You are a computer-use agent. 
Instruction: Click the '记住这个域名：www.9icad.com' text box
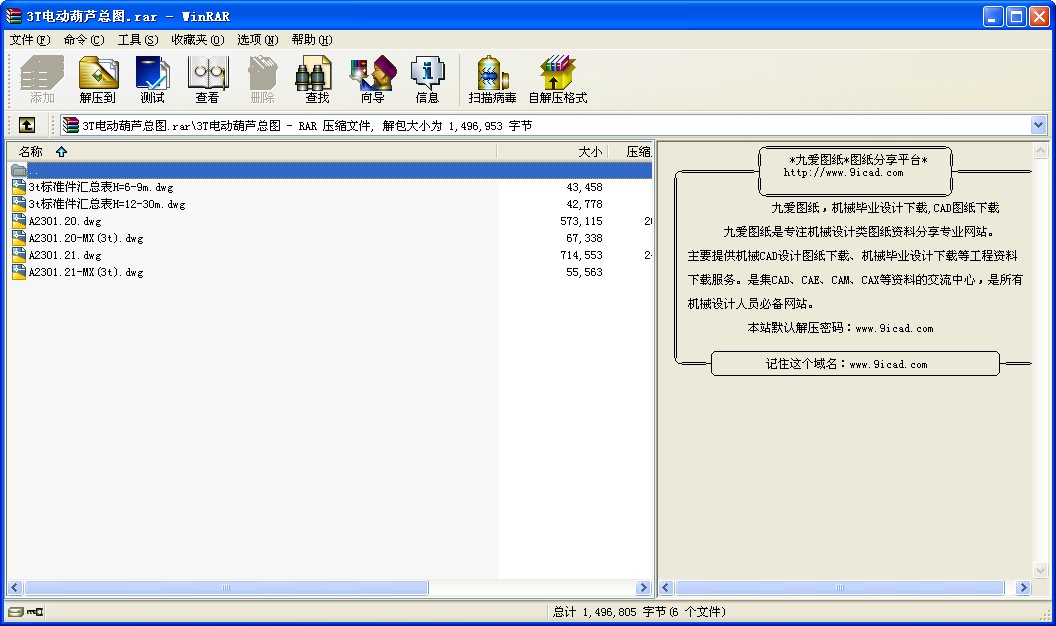(855, 363)
